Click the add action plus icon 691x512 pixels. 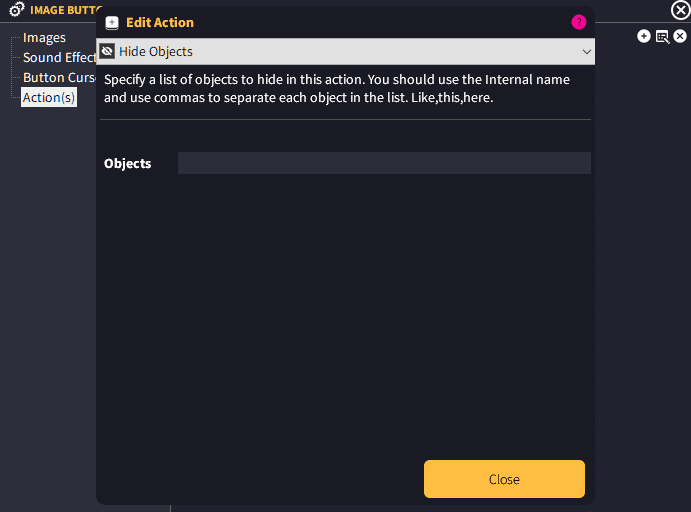pos(643,36)
